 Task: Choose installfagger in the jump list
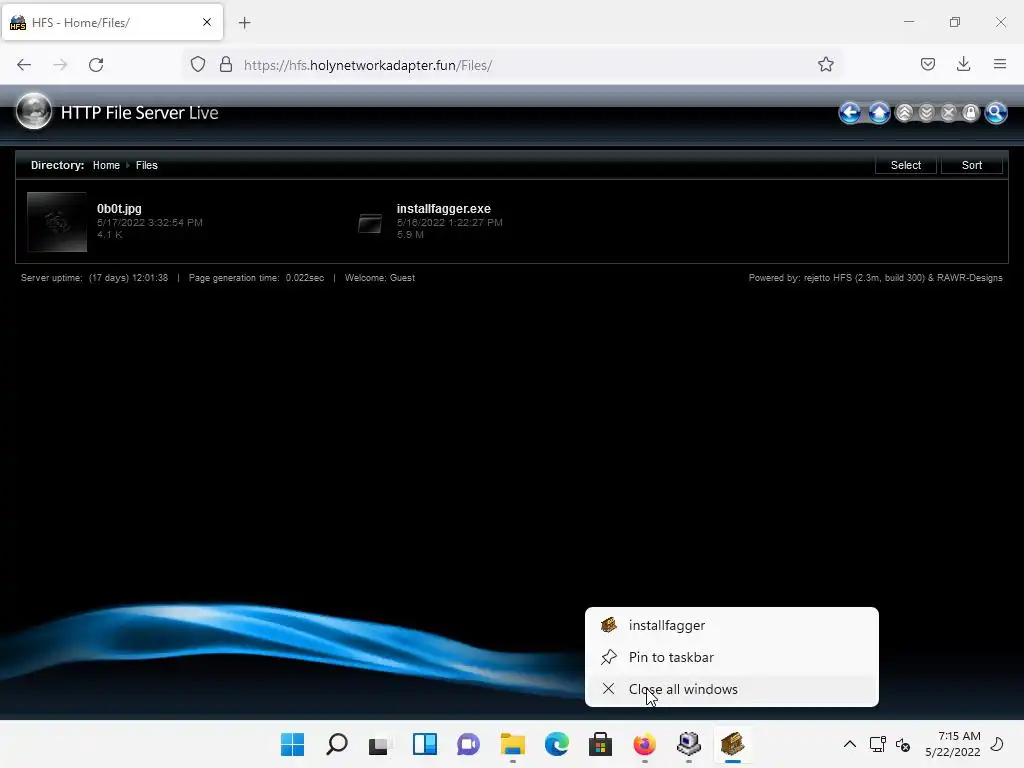coord(731,625)
